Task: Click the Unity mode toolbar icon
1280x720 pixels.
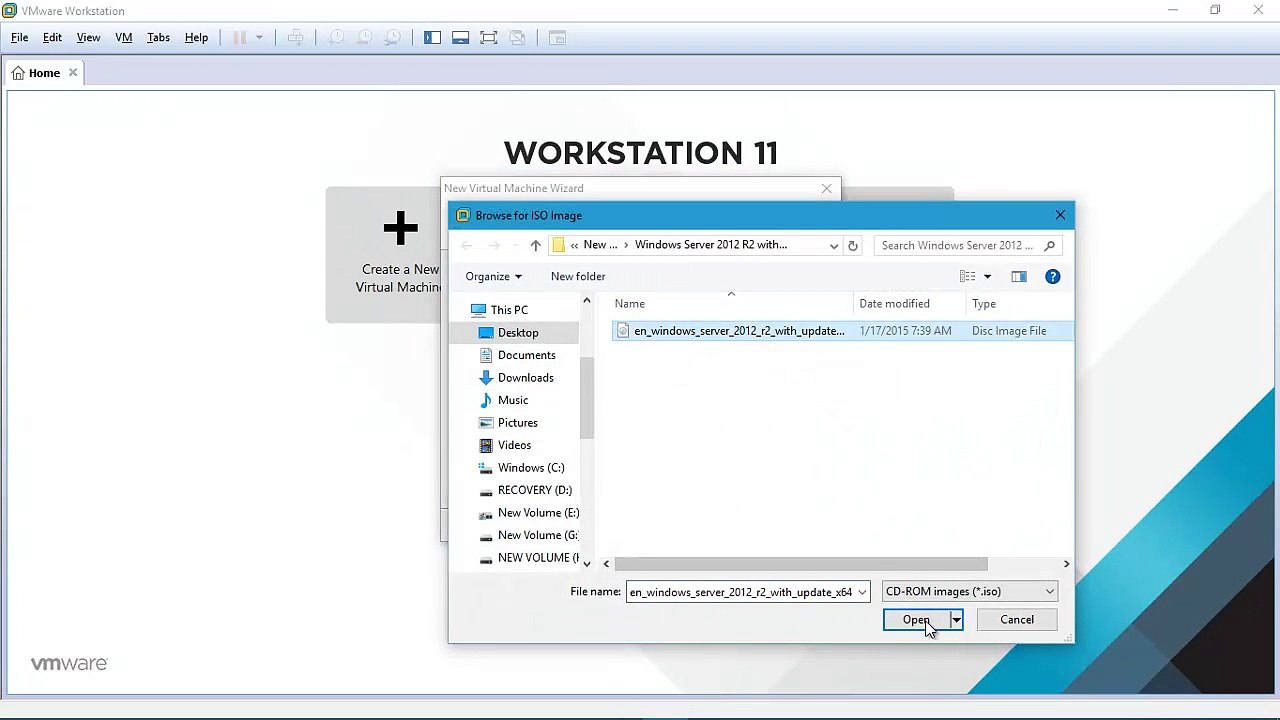Action: (x=517, y=38)
